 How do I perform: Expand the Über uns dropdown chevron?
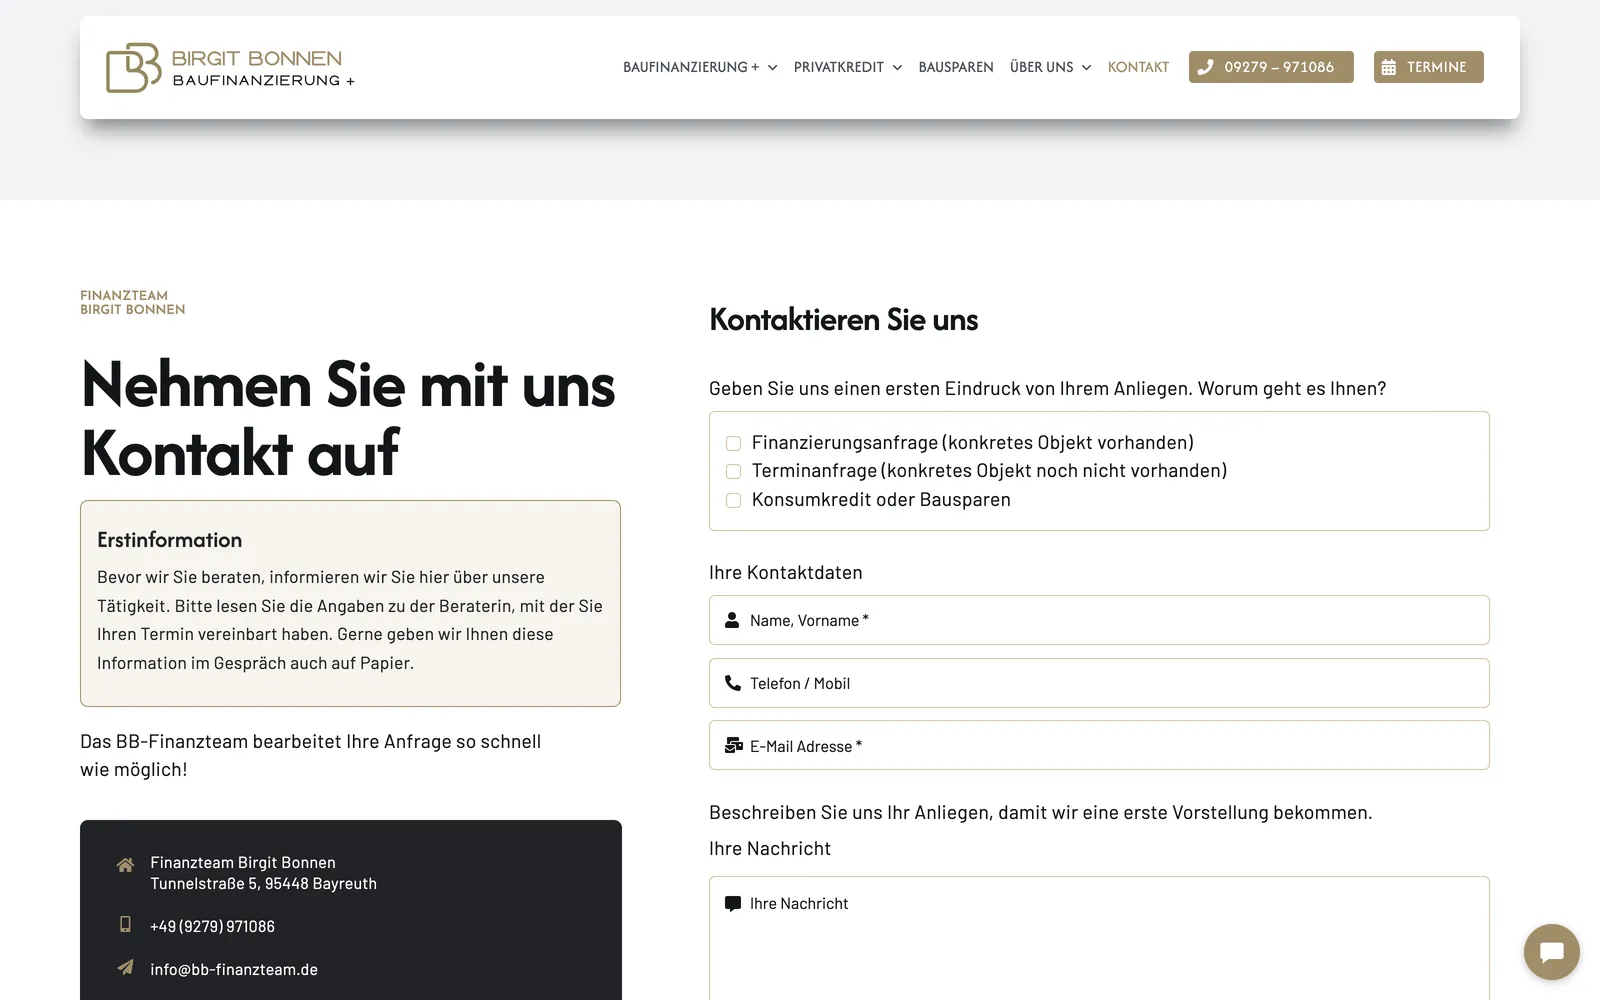point(1086,68)
